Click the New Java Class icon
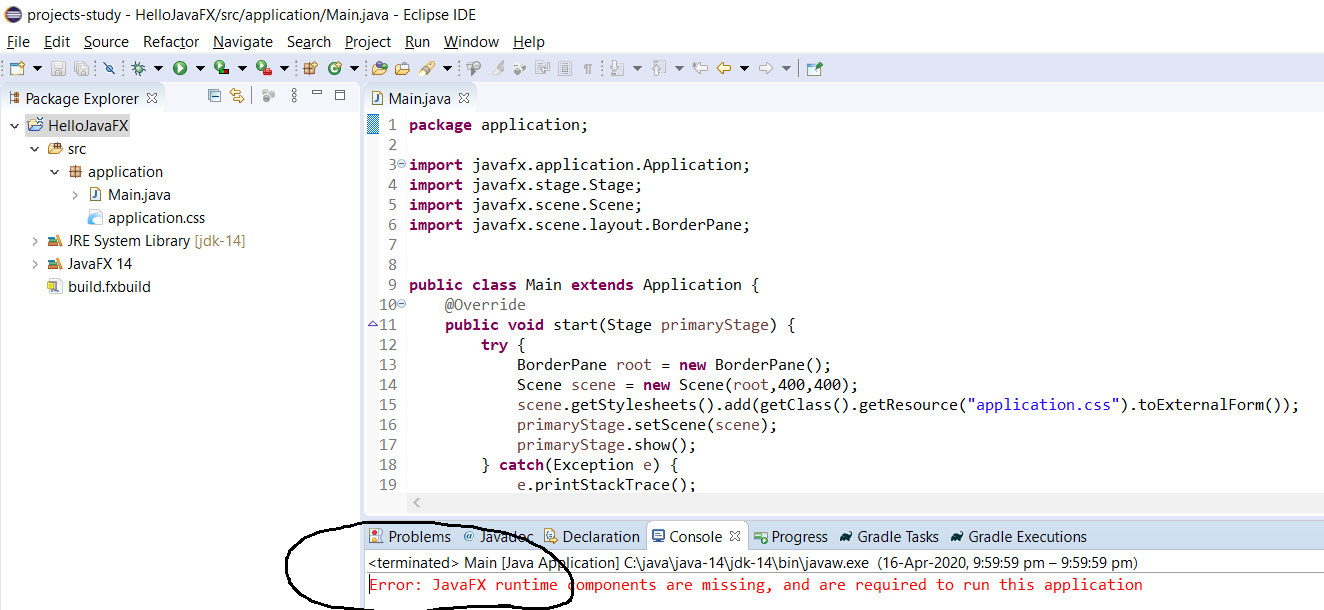Screen dimensions: 1324x610 335,68
